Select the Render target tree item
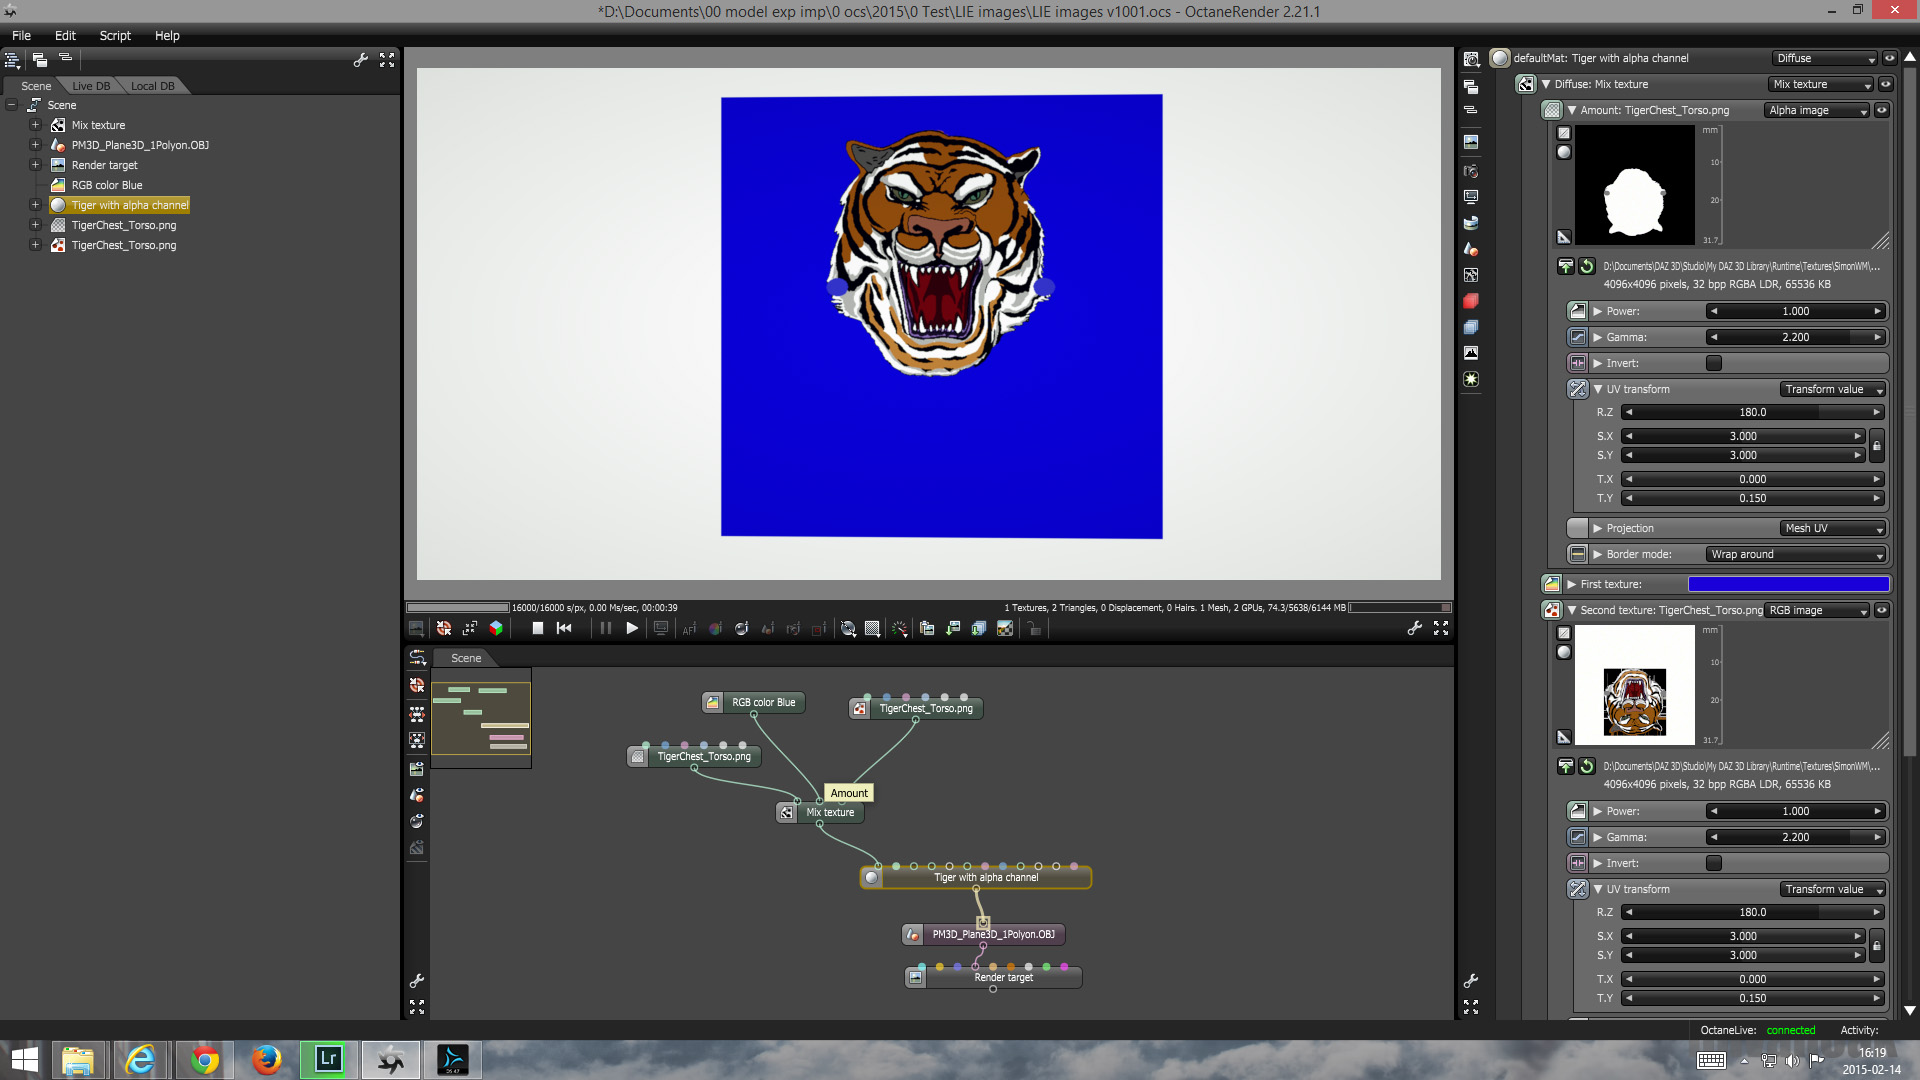 [x=104, y=165]
